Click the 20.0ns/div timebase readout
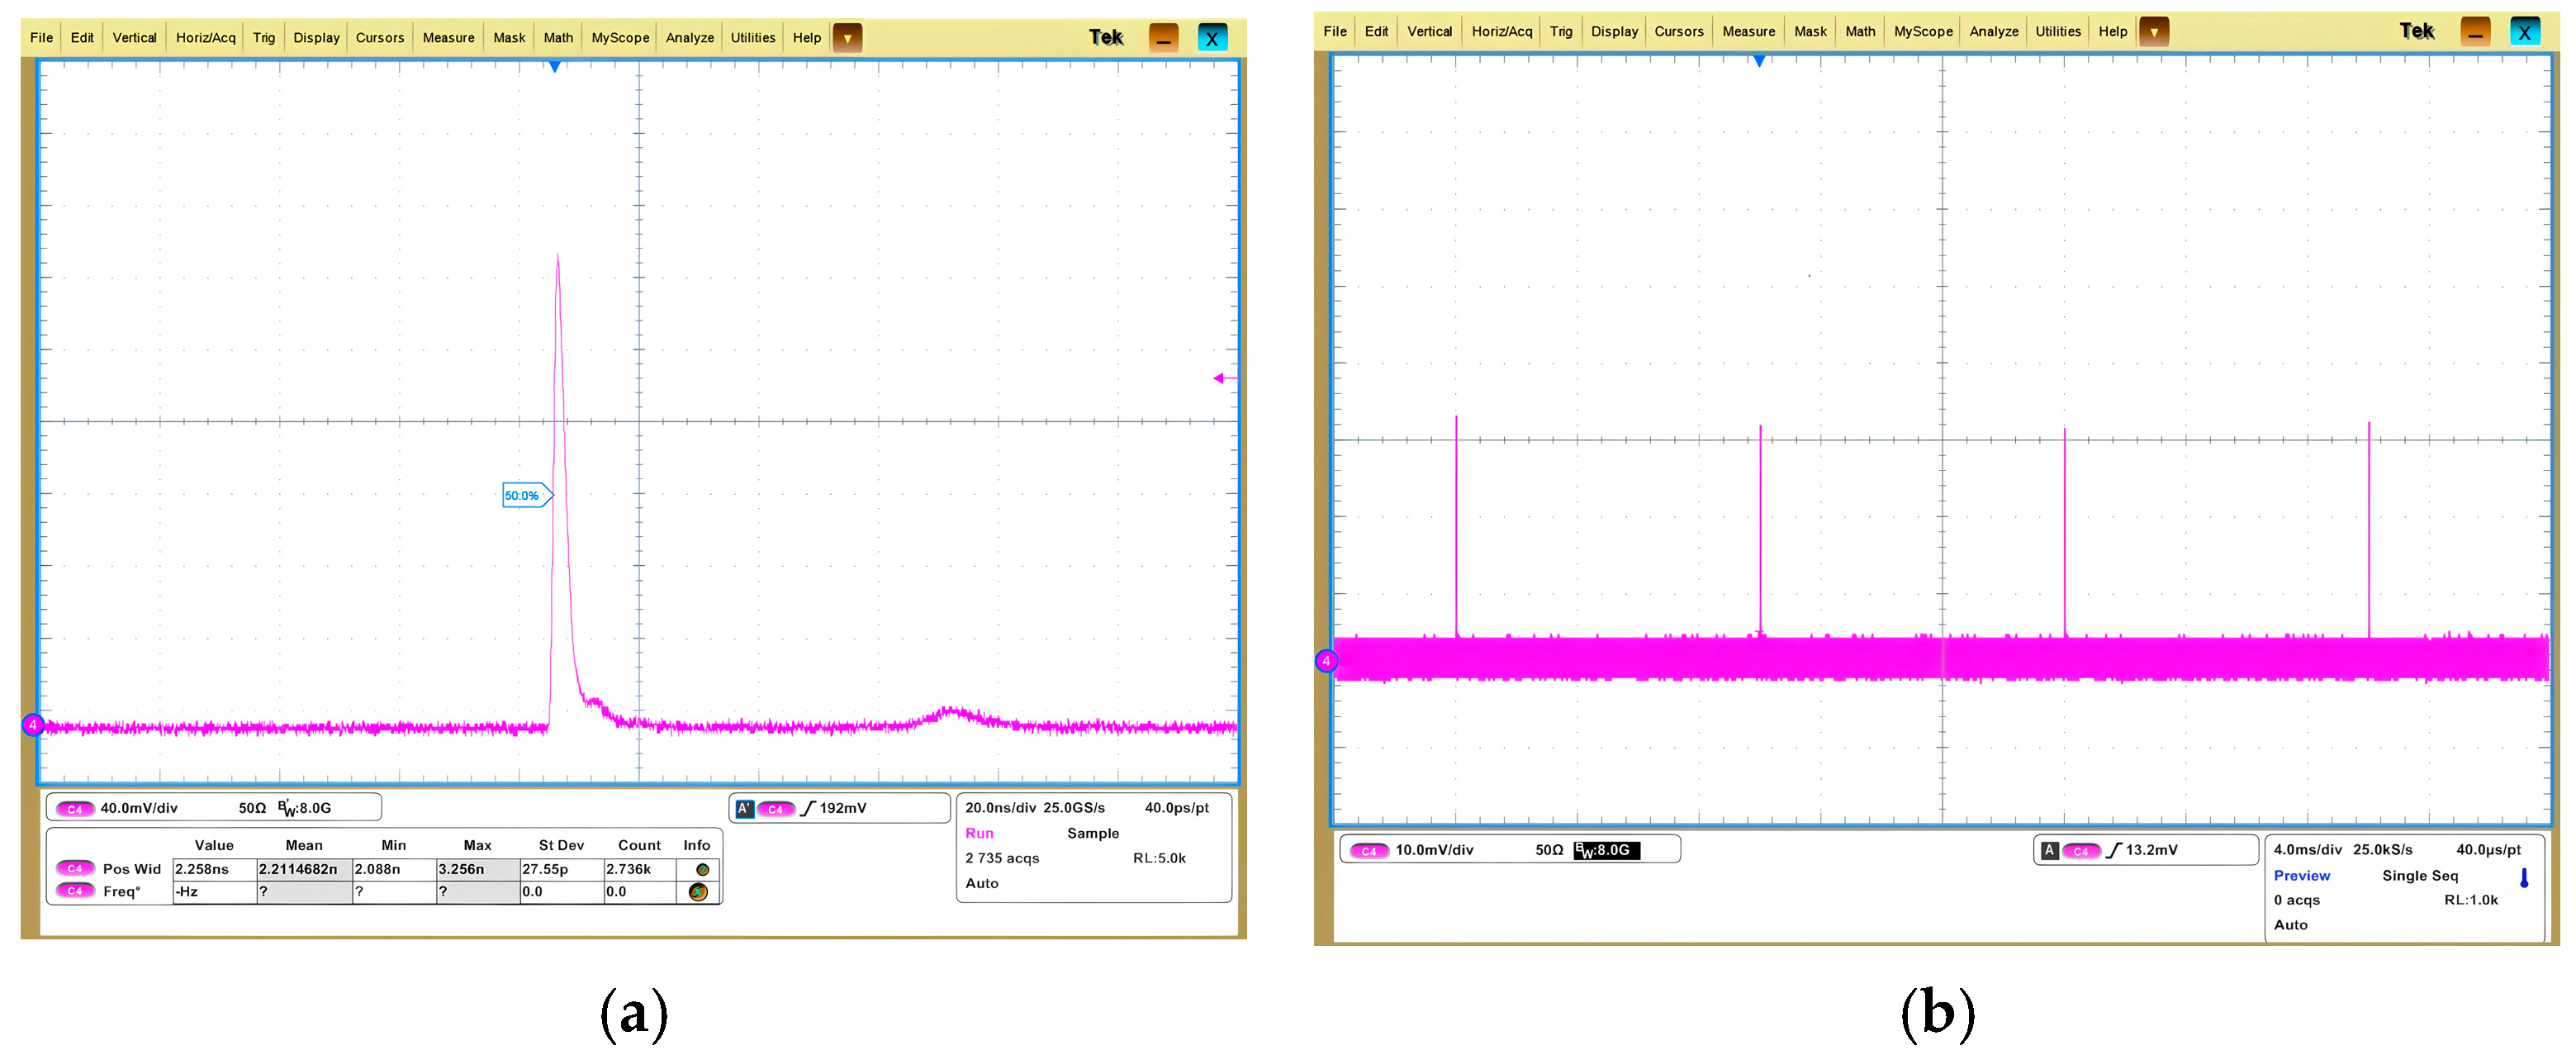 [1000, 808]
